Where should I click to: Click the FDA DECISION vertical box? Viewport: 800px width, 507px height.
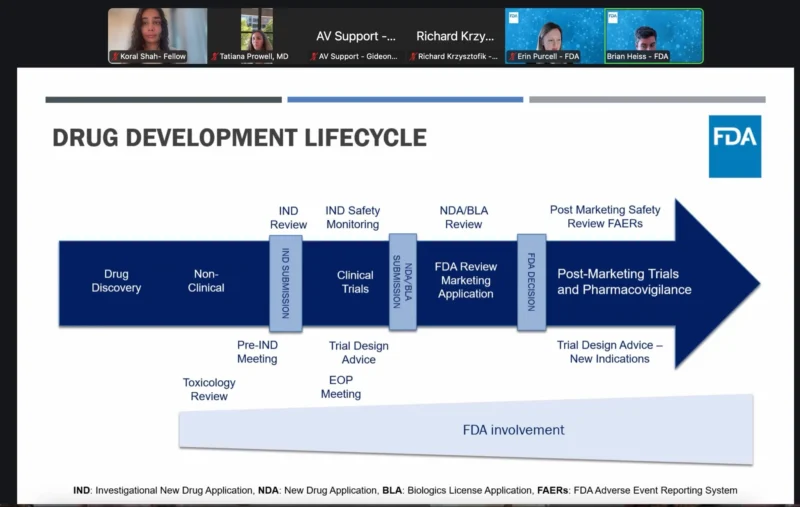pyautogui.click(x=531, y=283)
